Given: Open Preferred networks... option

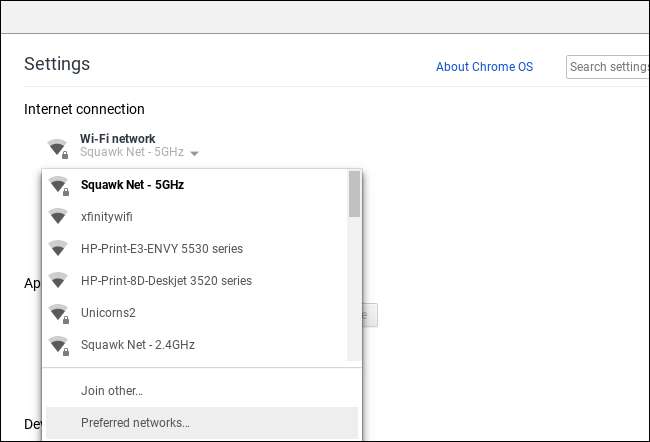Looking at the screenshot, I should (x=135, y=422).
